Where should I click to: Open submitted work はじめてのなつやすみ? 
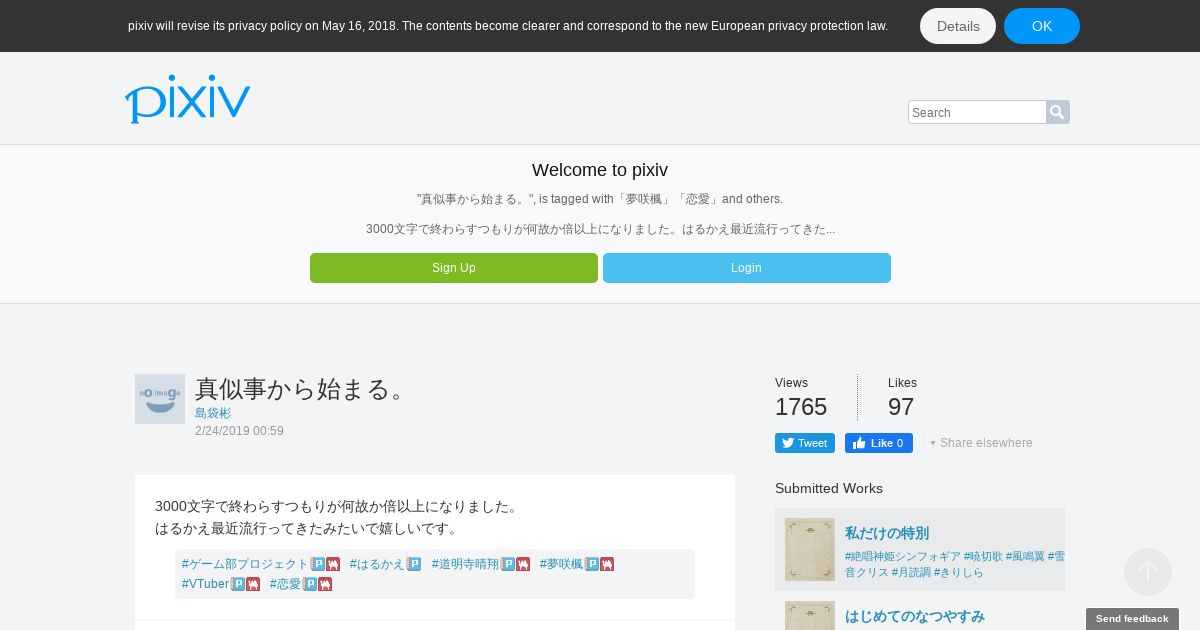tap(915, 616)
